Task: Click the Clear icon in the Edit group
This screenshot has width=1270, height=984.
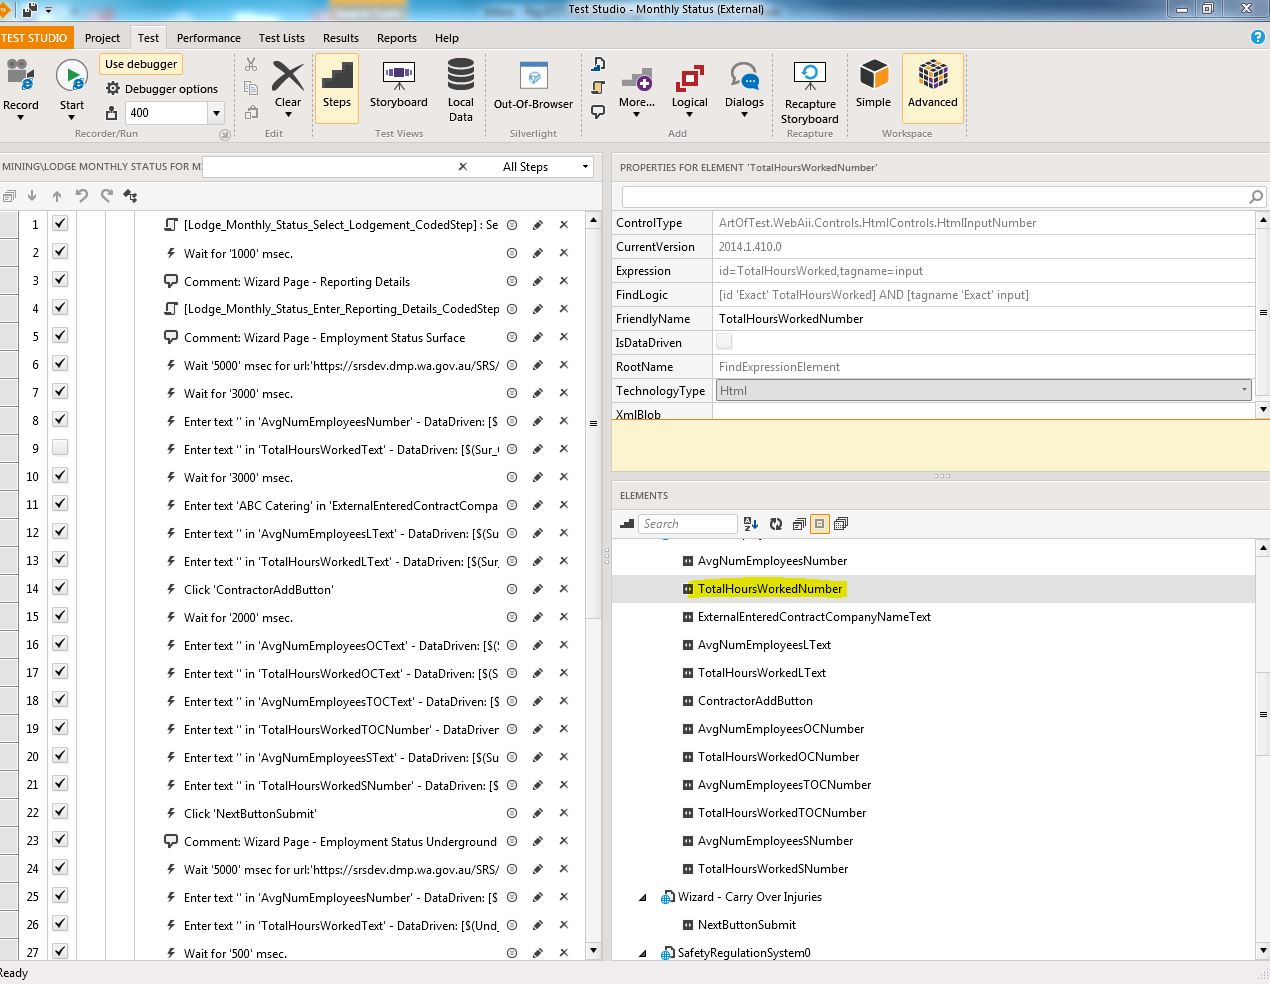Action: tap(288, 77)
